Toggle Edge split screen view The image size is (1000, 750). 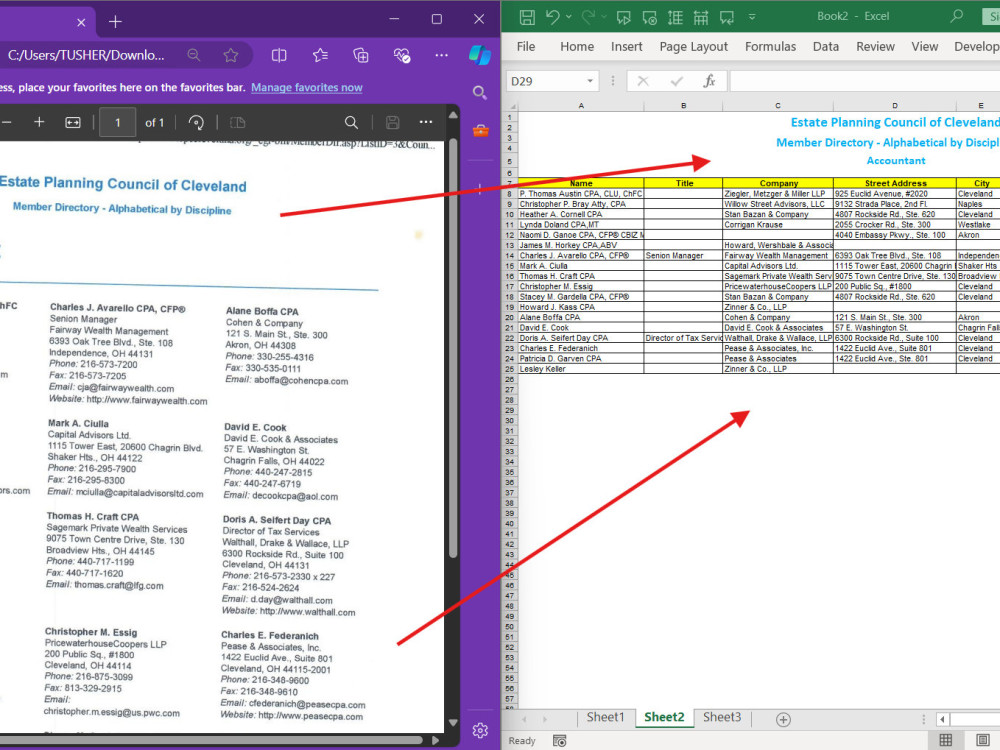279,55
